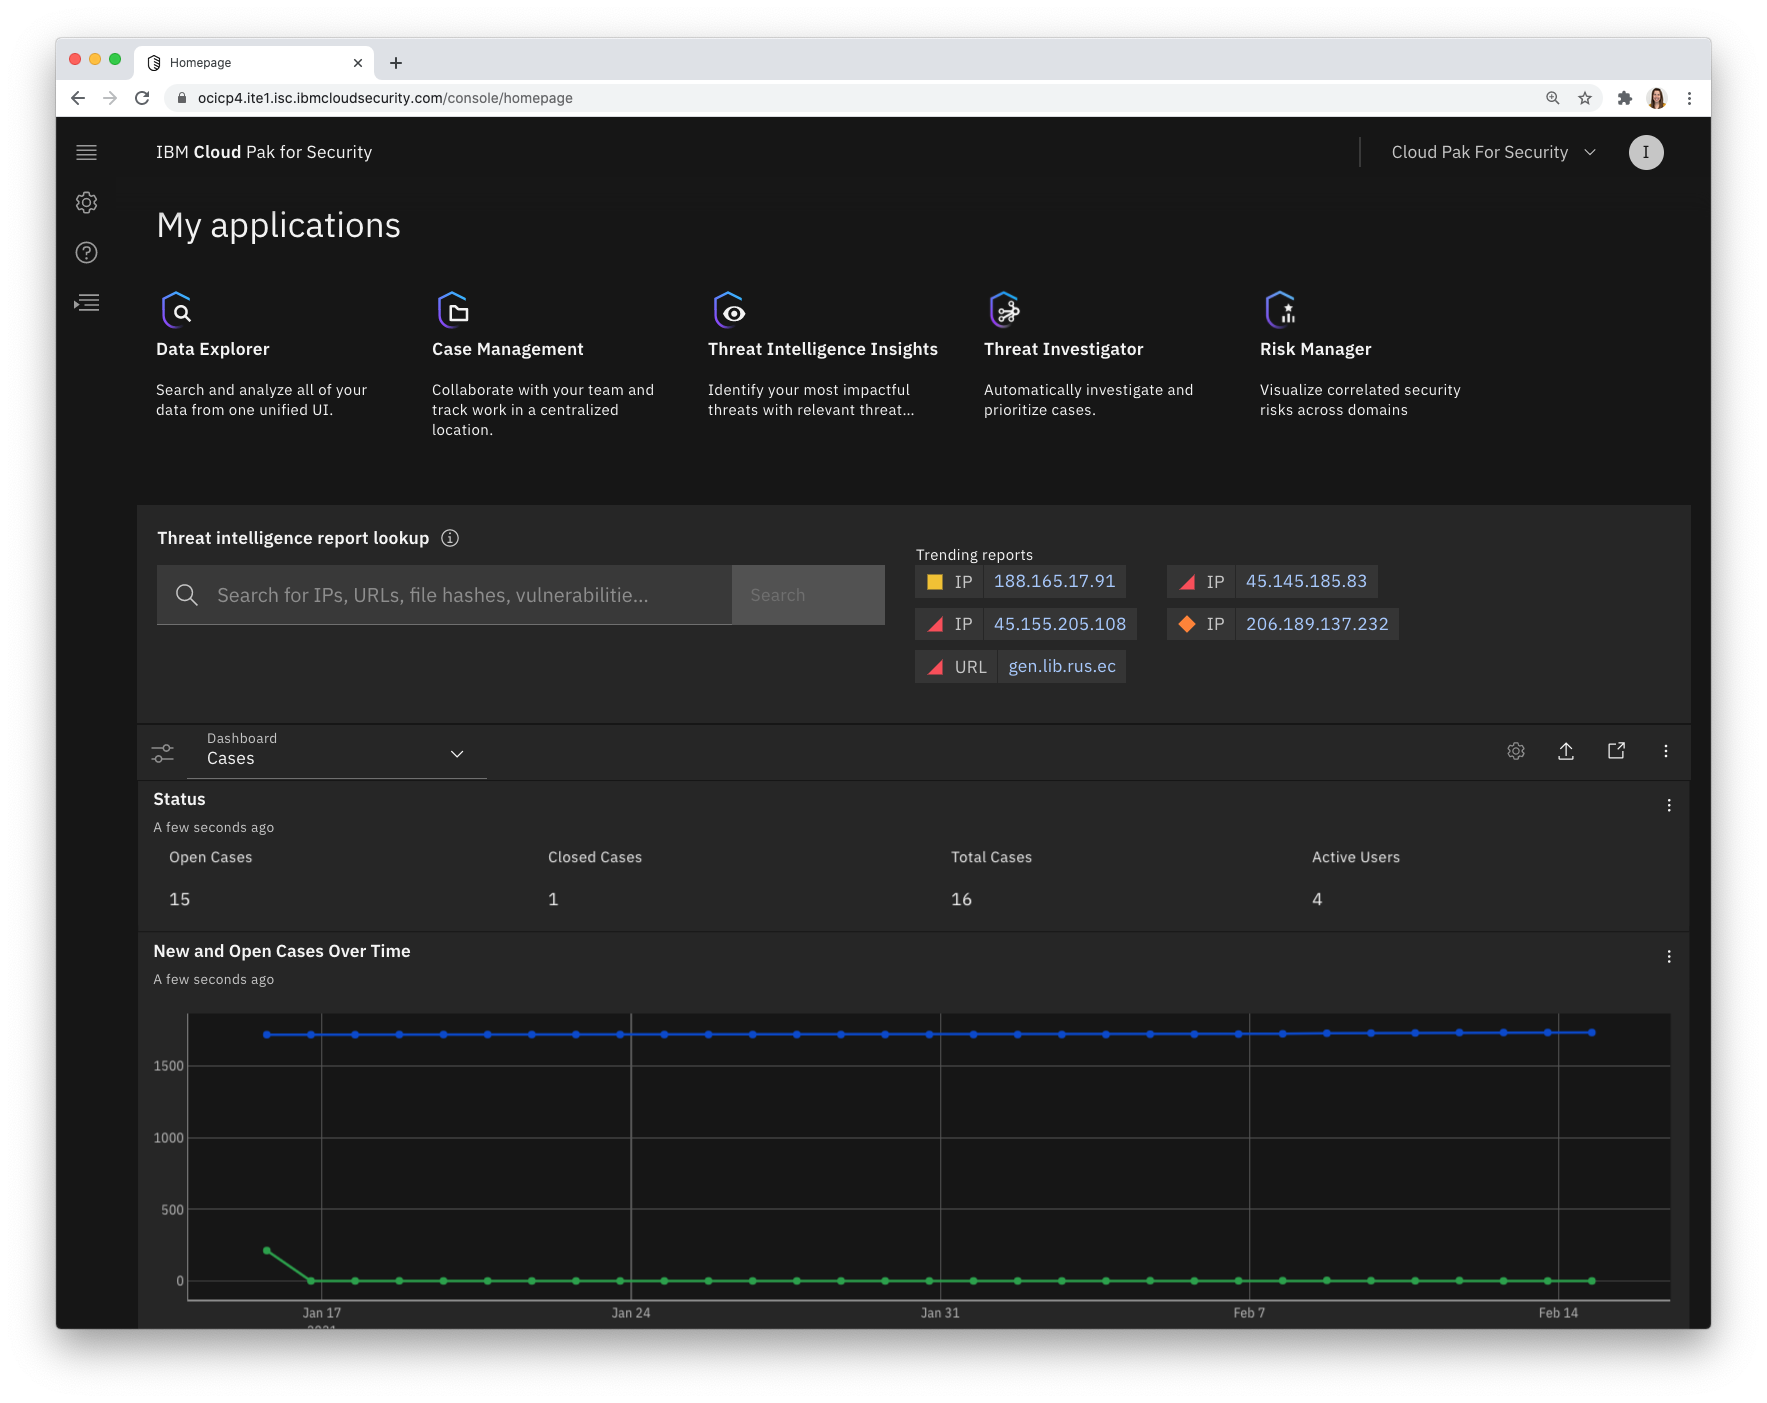This screenshot has height=1403, width=1767.
Task: Bookmark page with star icon
Action: 1585,98
